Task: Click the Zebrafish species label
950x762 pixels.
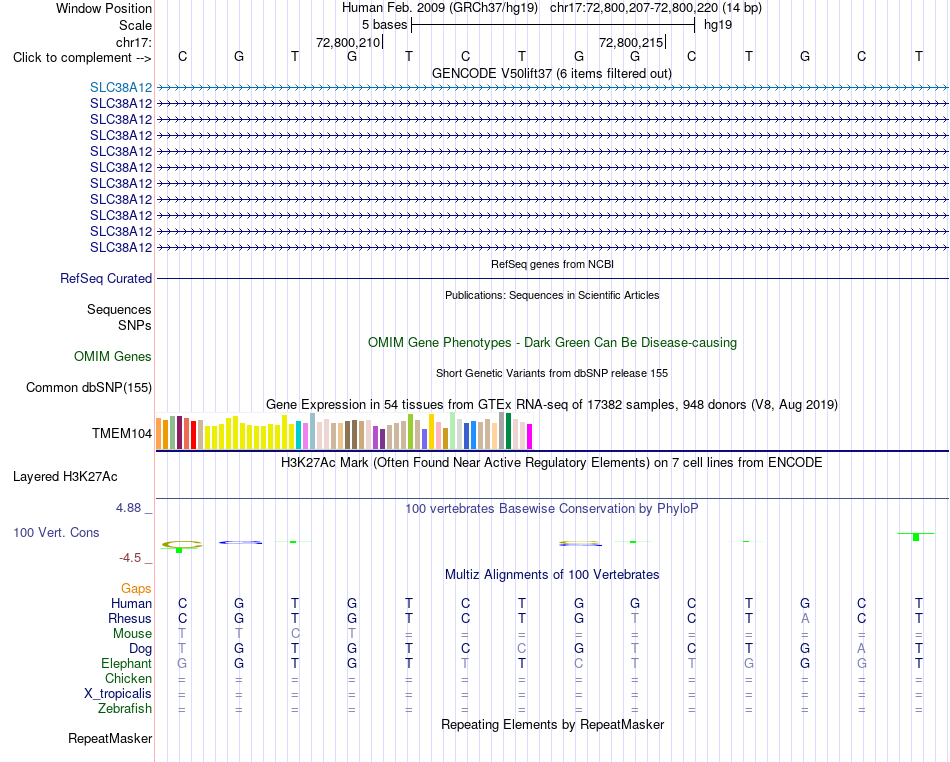Action: click(125, 709)
